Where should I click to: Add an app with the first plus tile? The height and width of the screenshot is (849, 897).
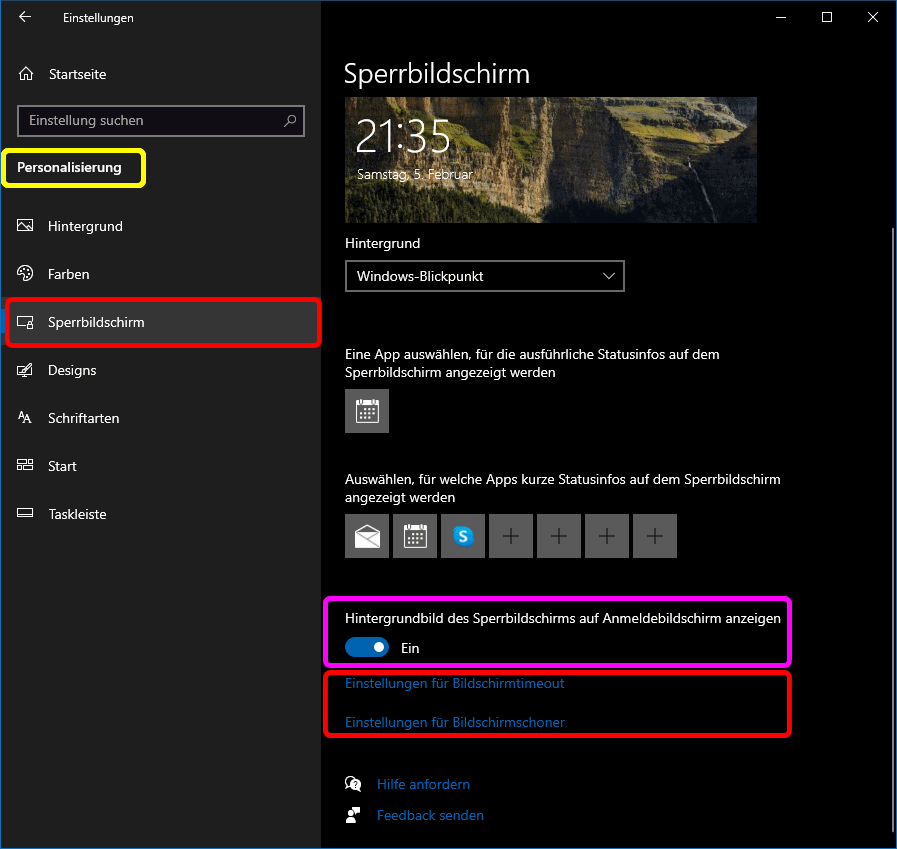(x=511, y=536)
